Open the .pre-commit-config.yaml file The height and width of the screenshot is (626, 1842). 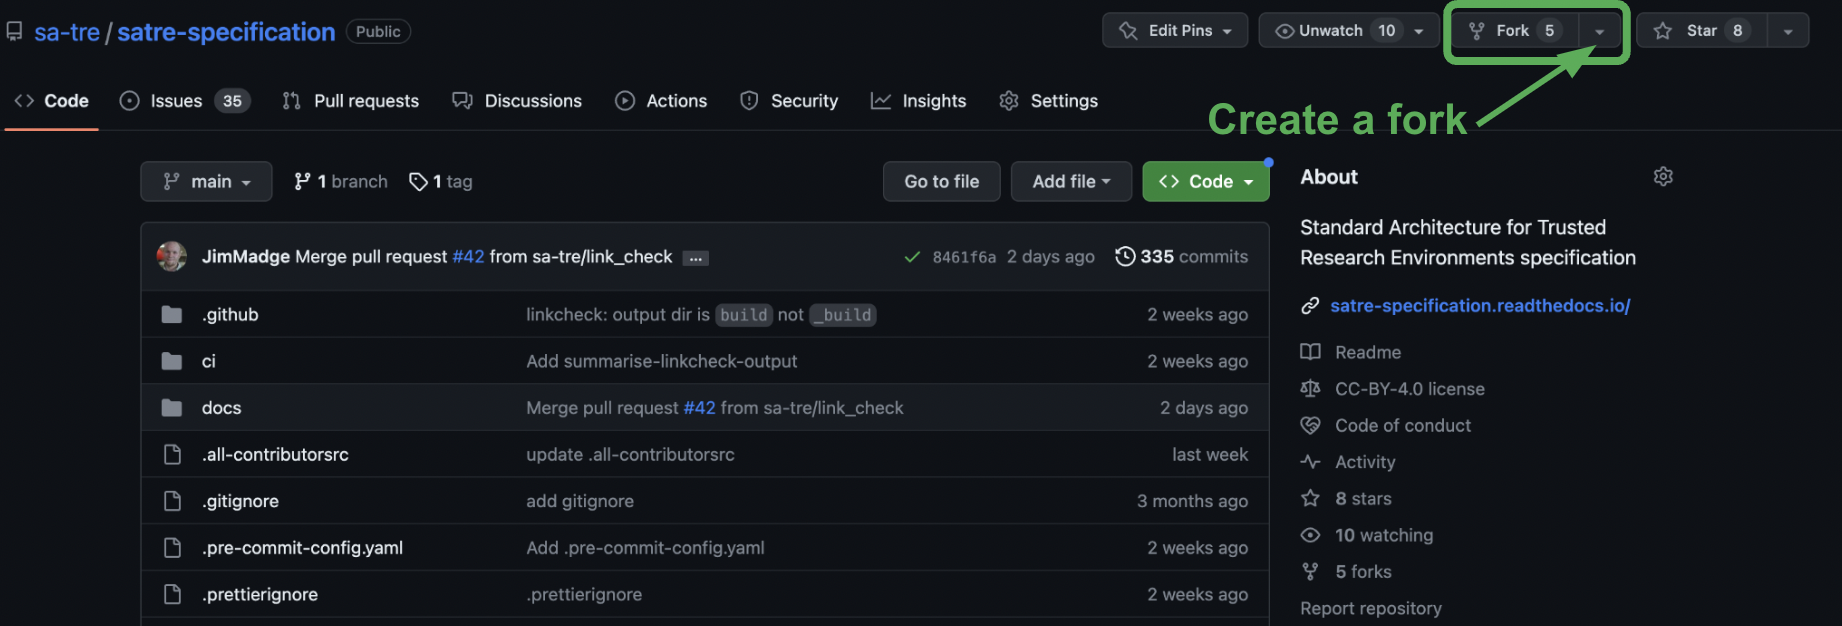point(302,548)
